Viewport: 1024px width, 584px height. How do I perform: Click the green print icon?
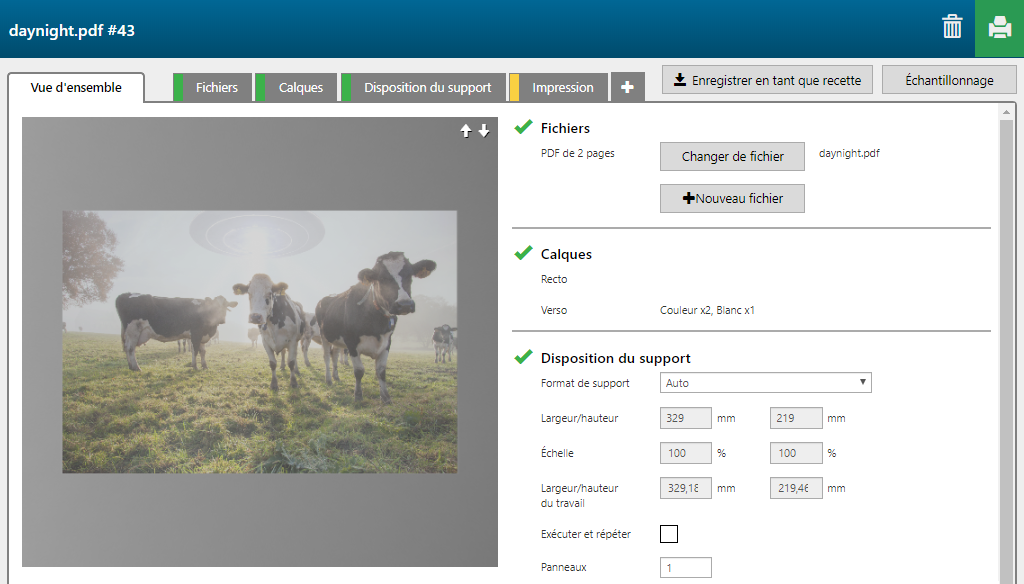coord(999,28)
